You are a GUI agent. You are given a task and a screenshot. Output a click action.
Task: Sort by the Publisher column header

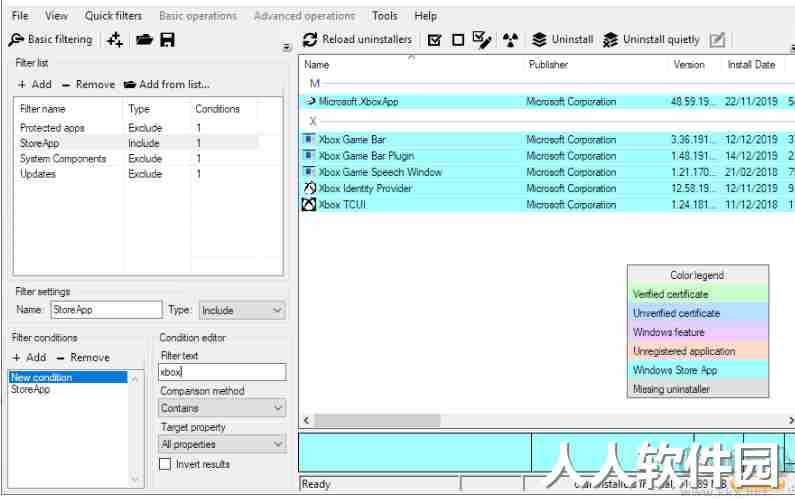click(596, 64)
